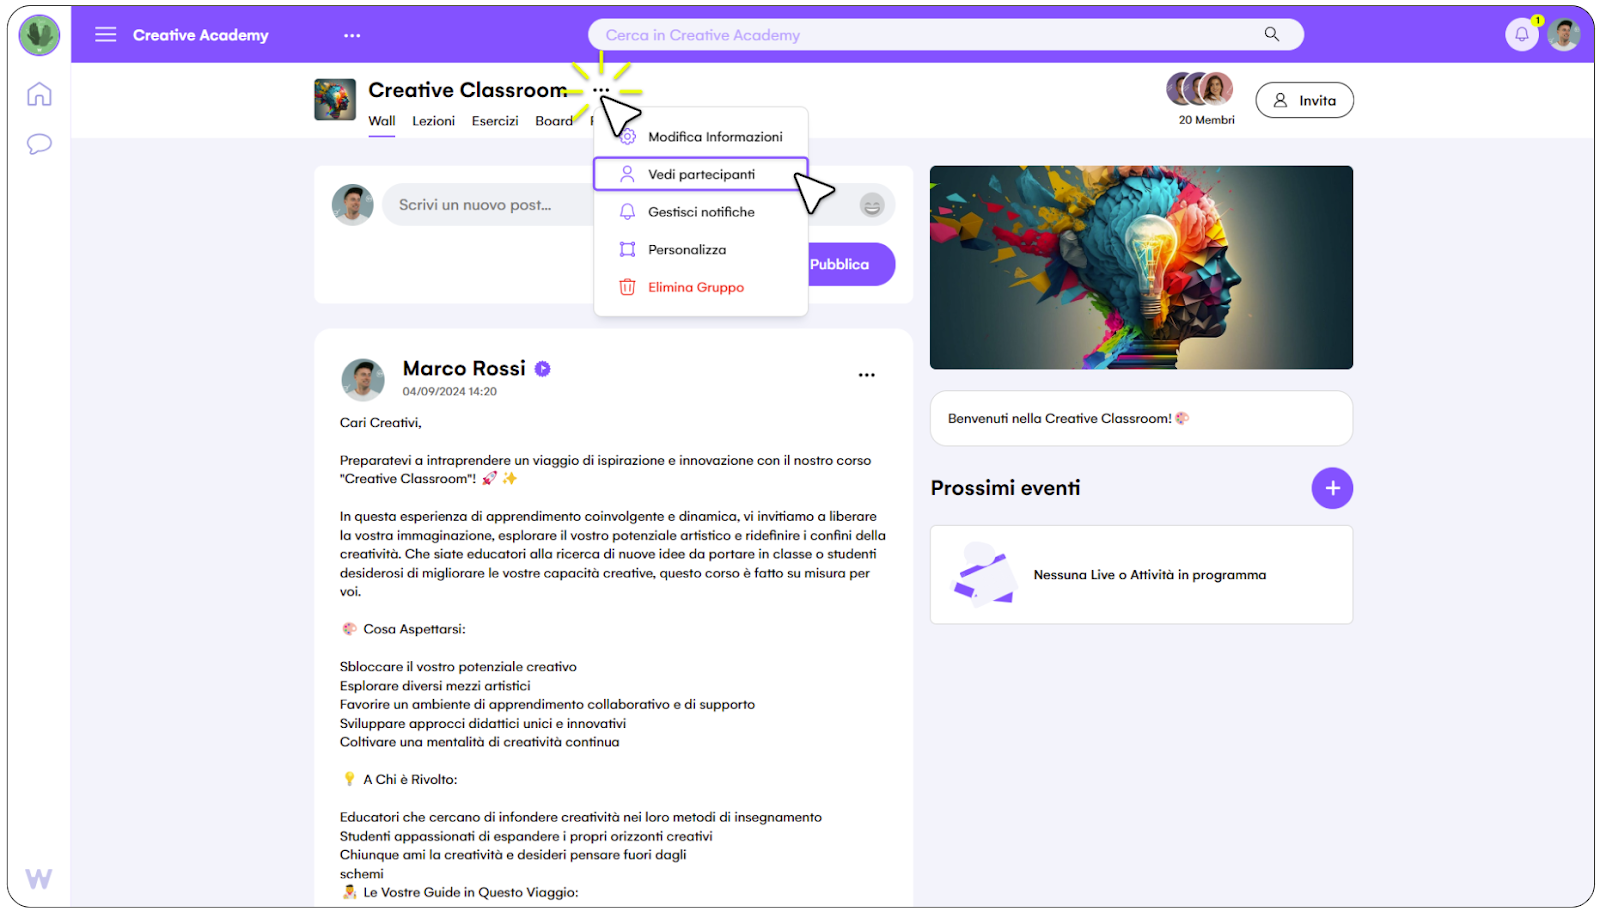
Task: Choose Gestisci notifiche menu item
Action: pyautogui.click(x=701, y=212)
